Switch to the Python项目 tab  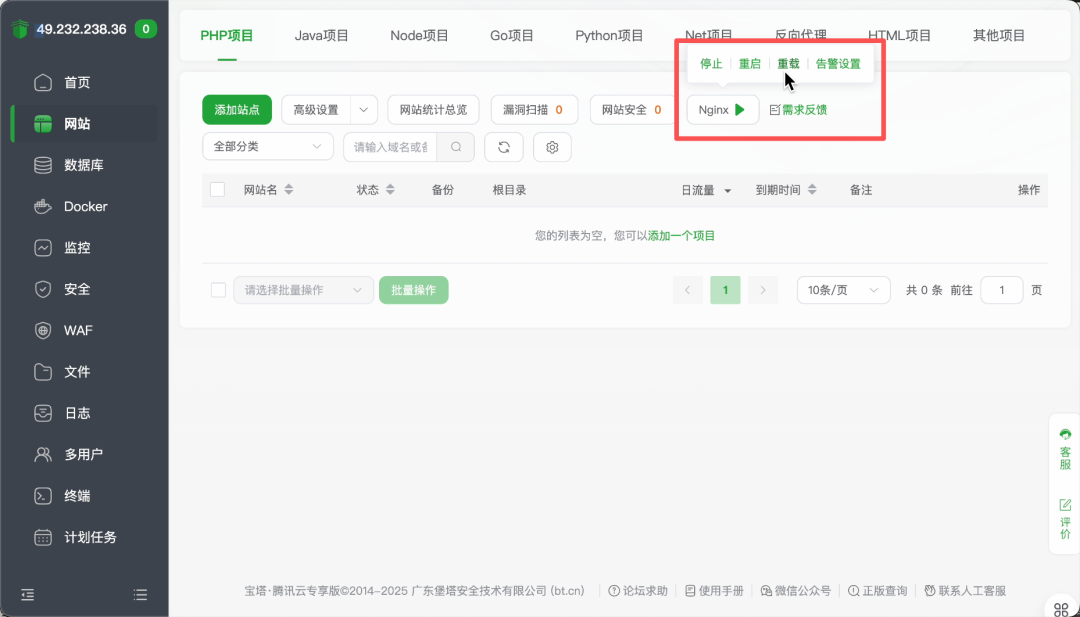coord(609,35)
